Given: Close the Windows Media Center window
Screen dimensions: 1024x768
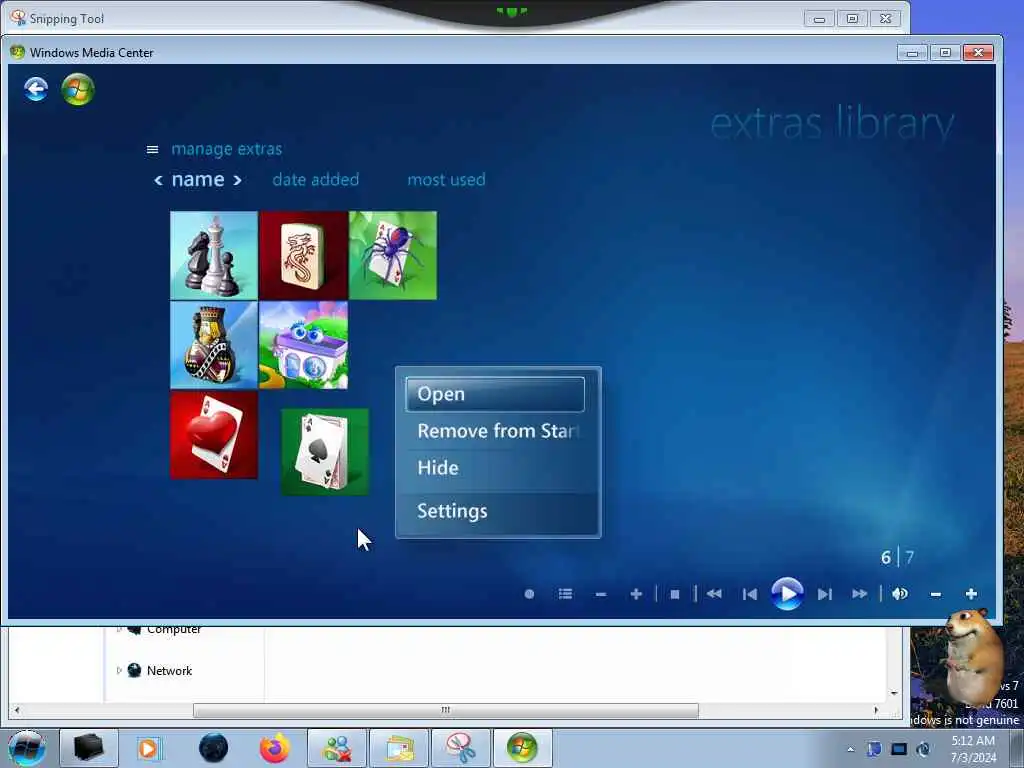Looking at the screenshot, I should pos(978,53).
